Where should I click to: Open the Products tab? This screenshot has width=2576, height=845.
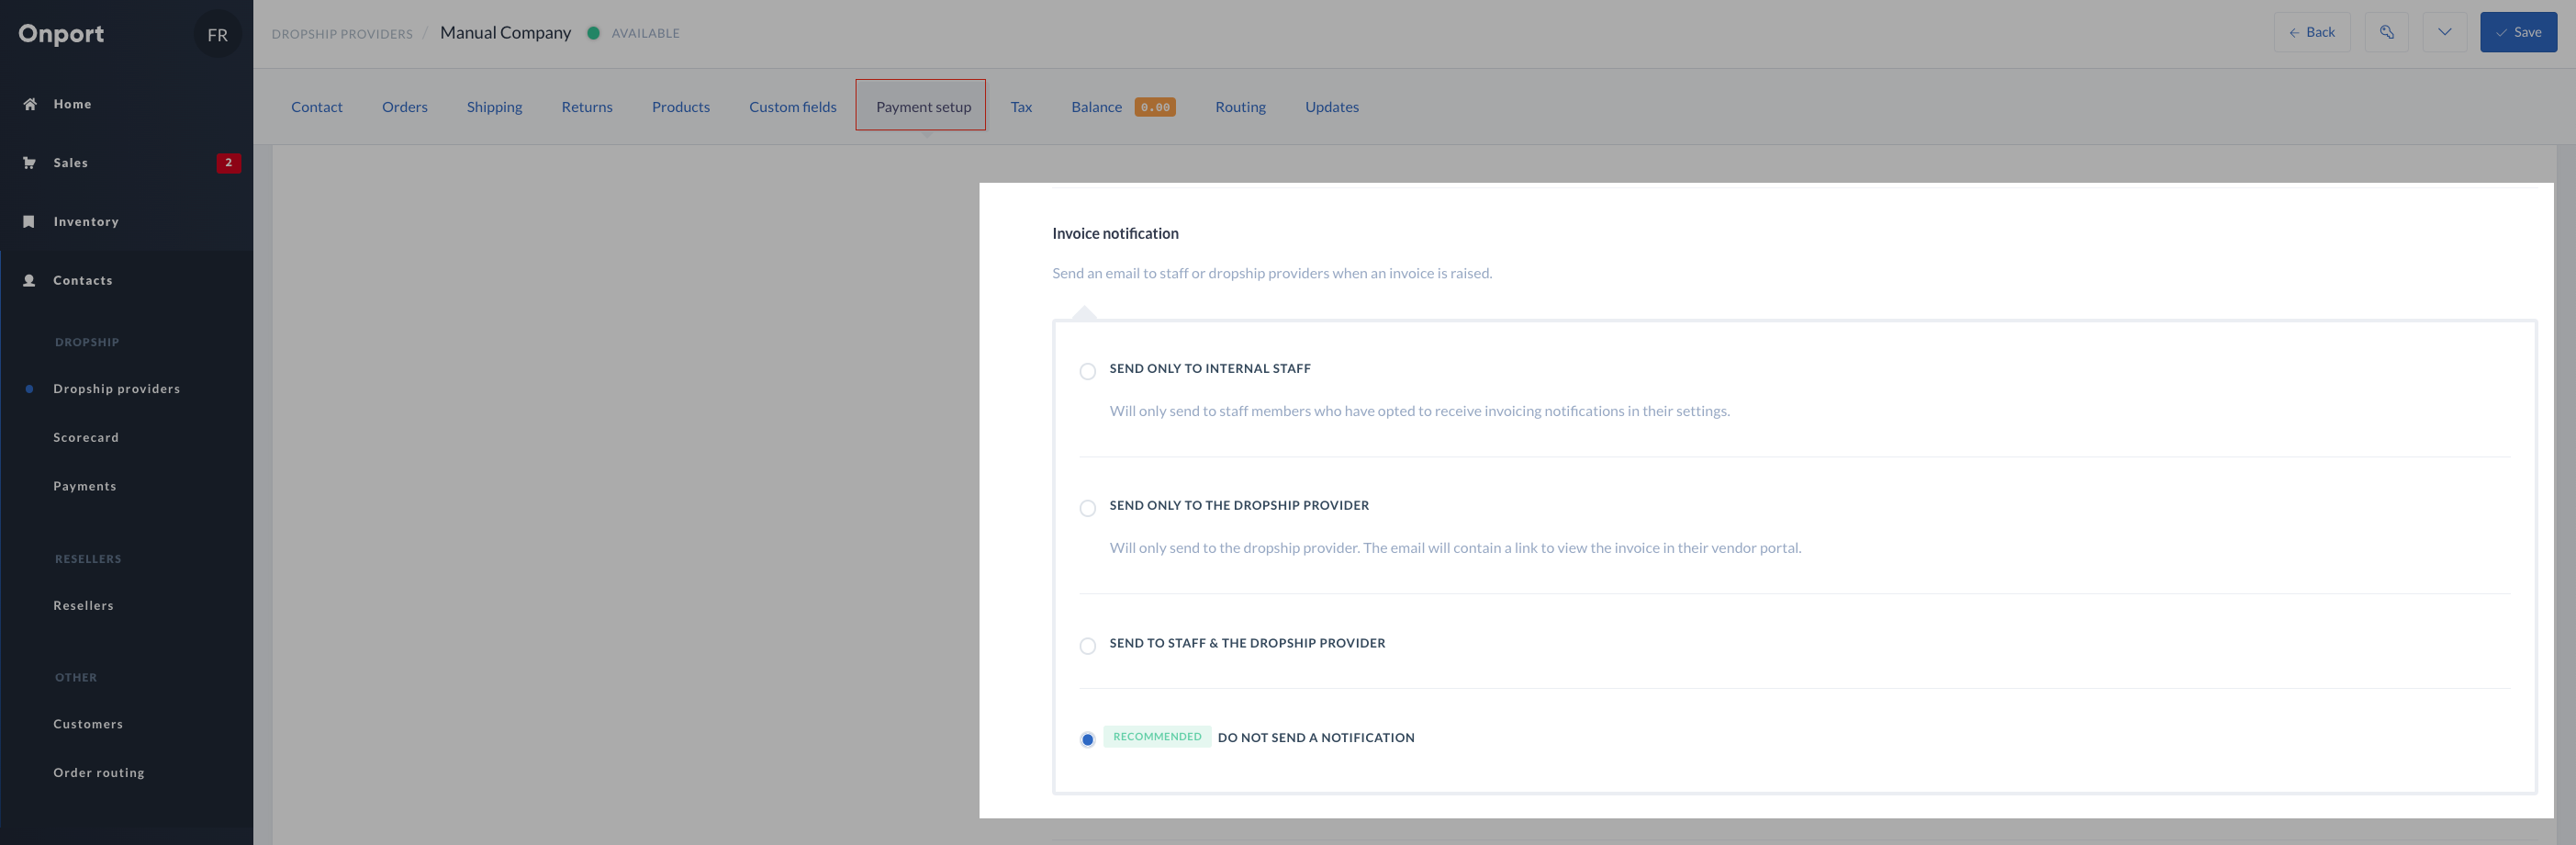coord(680,107)
